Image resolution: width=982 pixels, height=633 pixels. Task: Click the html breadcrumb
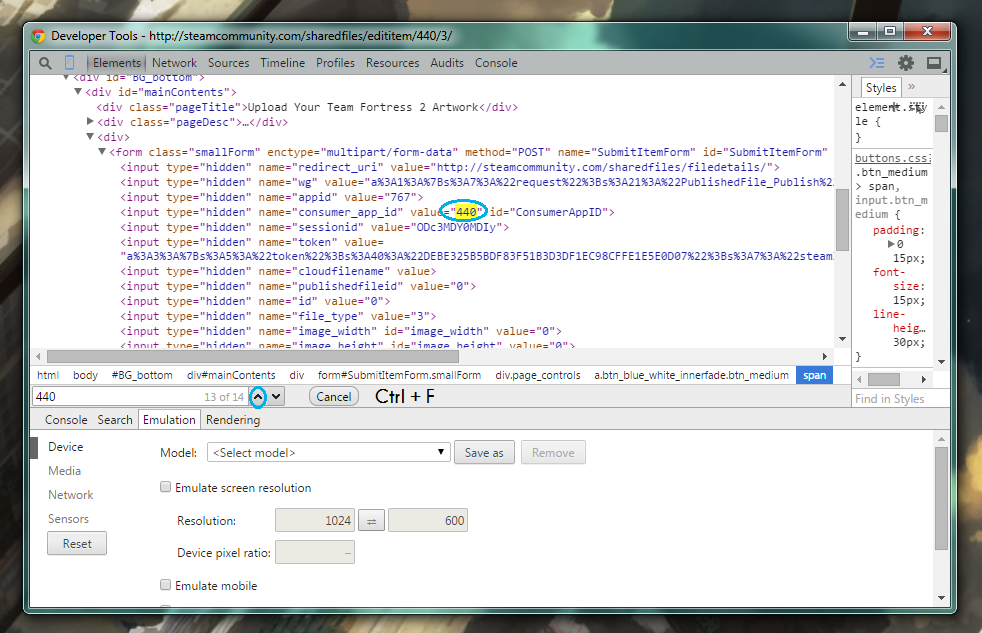pos(48,375)
